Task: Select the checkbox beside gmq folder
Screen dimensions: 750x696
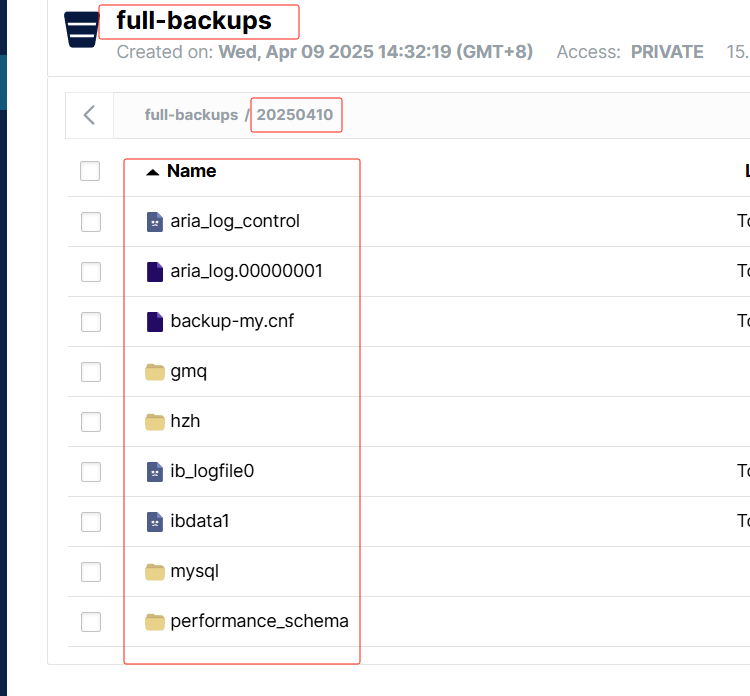Action: 91,372
